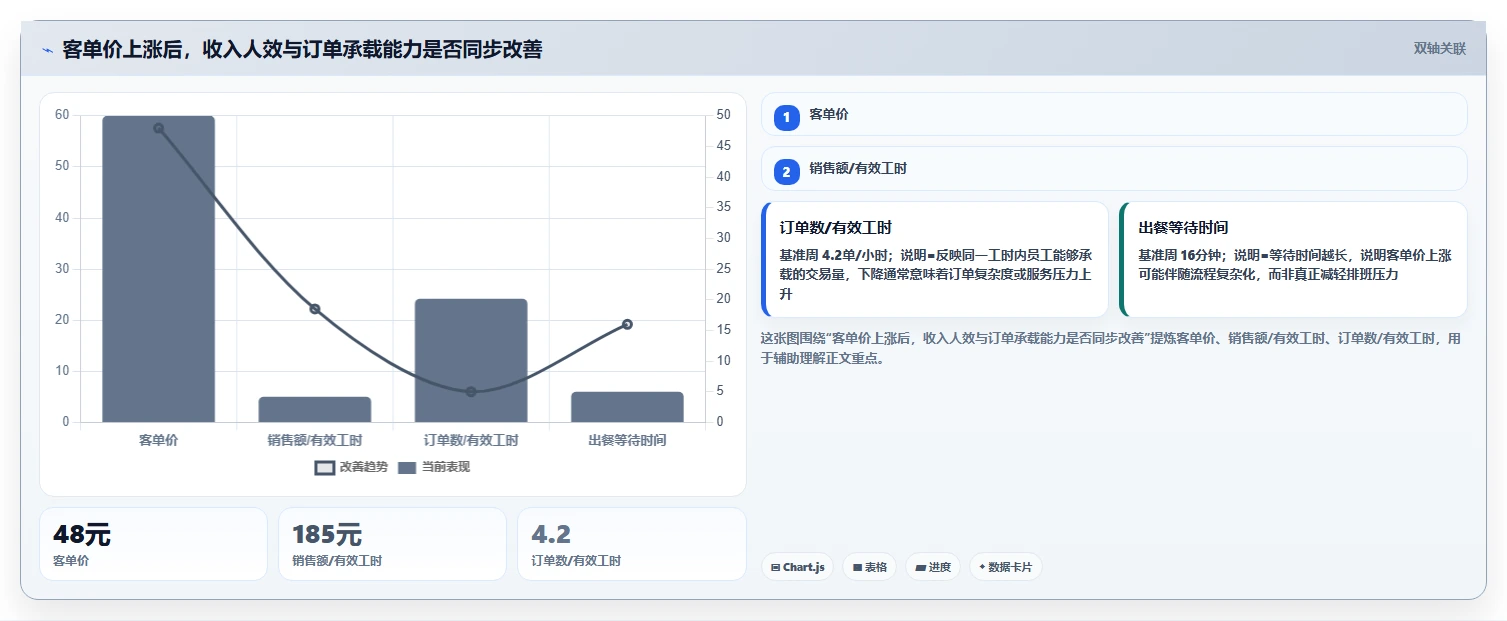Click the 出餐等待时间 x-axis label
Screen dimensions: 1507x621
pyautogui.click(x=627, y=440)
